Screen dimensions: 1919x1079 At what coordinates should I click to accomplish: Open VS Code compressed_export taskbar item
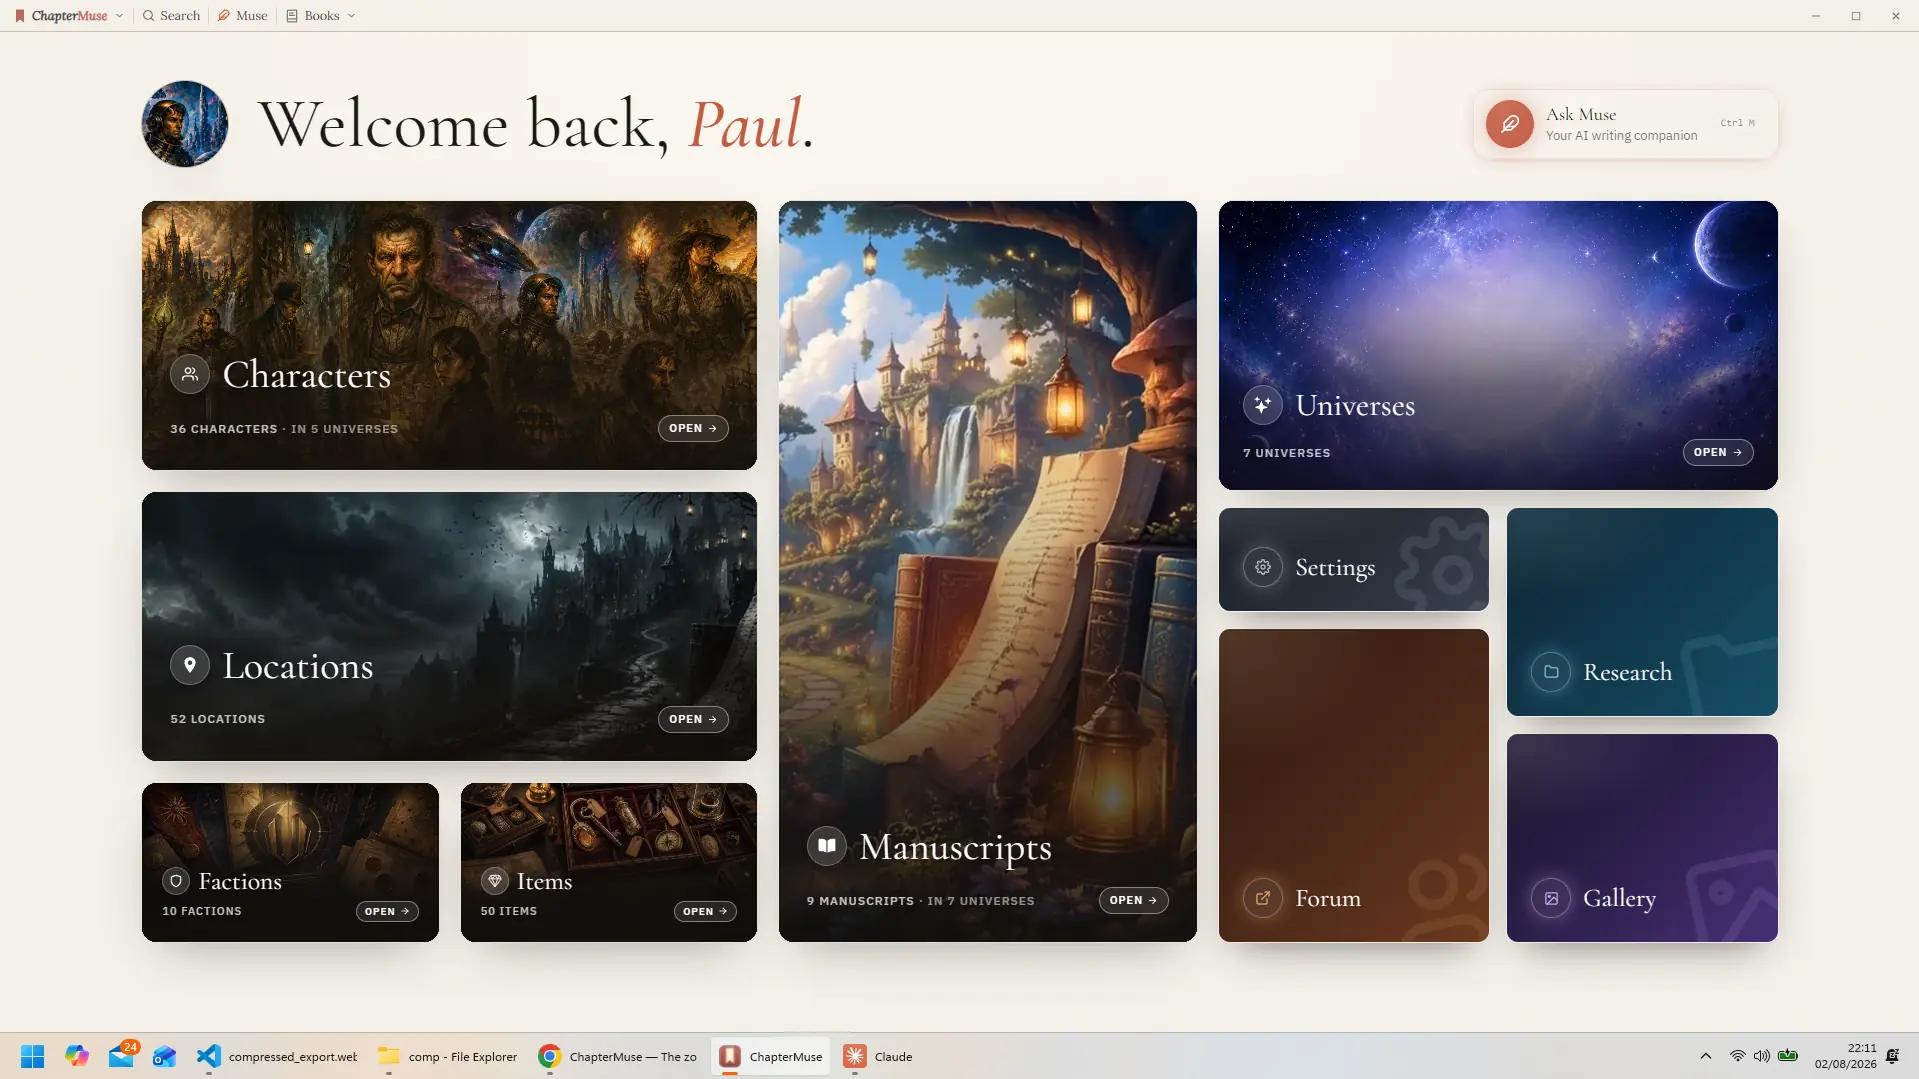coord(277,1056)
